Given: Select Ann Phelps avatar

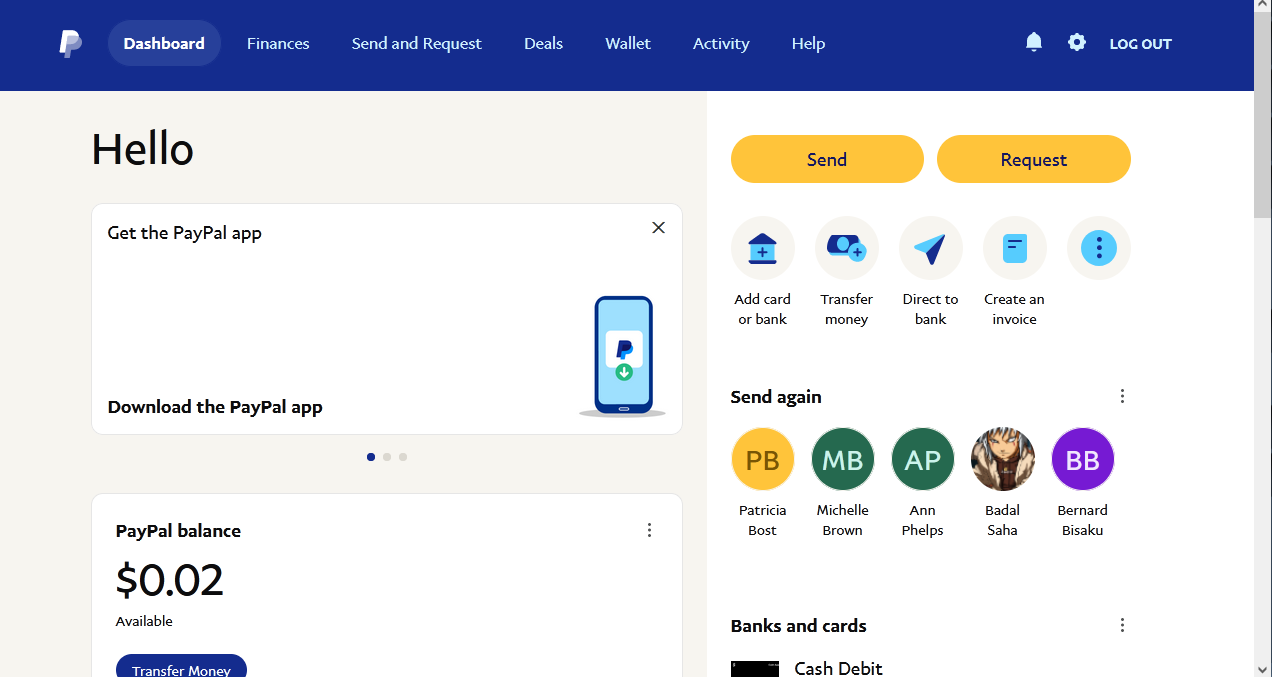Looking at the screenshot, I should (923, 460).
